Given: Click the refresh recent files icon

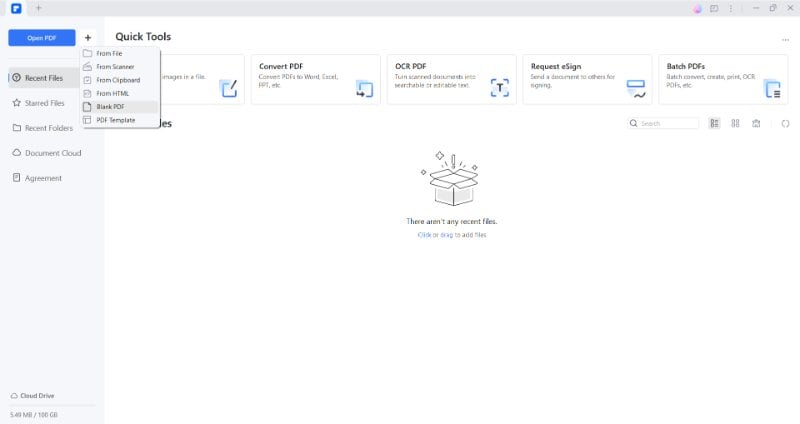Looking at the screenshot, I should click(x=785, y=123).
